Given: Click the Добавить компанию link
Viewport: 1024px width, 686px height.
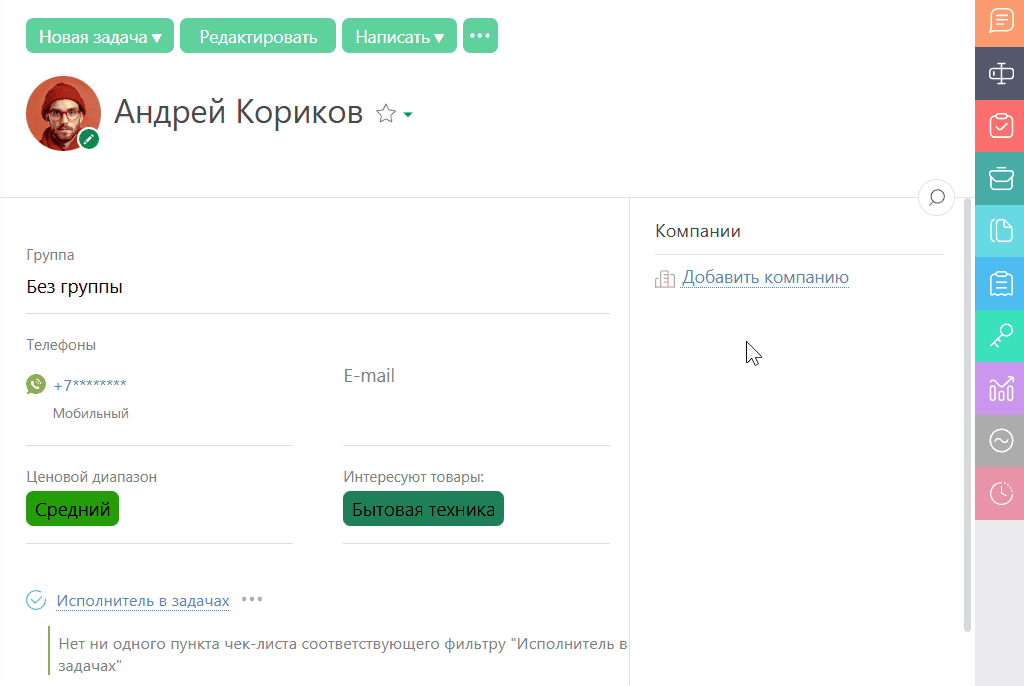Looking at the screenshot, I should tap(765, 278).
